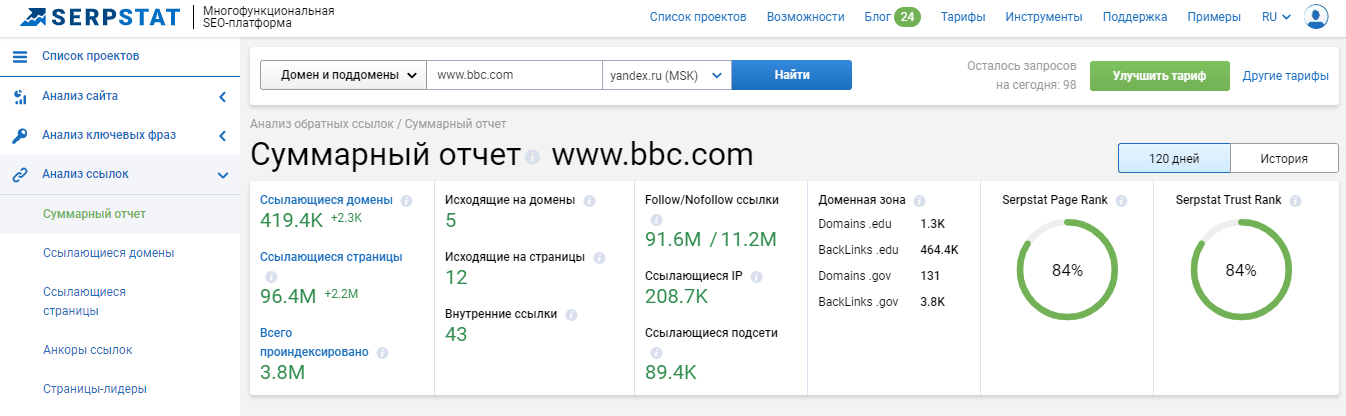Expand the Анализ сайта section chevron
The image size is (1346, 416).
pyautogui.click(x=222, y=97)
